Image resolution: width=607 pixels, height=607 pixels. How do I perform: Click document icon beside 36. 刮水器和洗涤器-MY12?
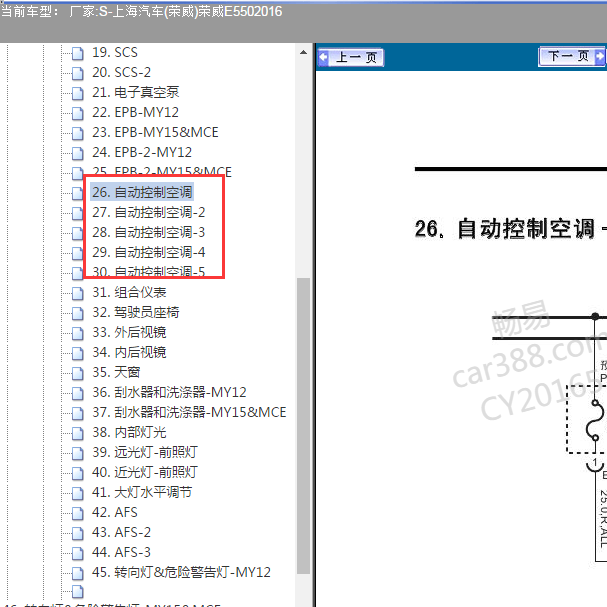[78, 394]
